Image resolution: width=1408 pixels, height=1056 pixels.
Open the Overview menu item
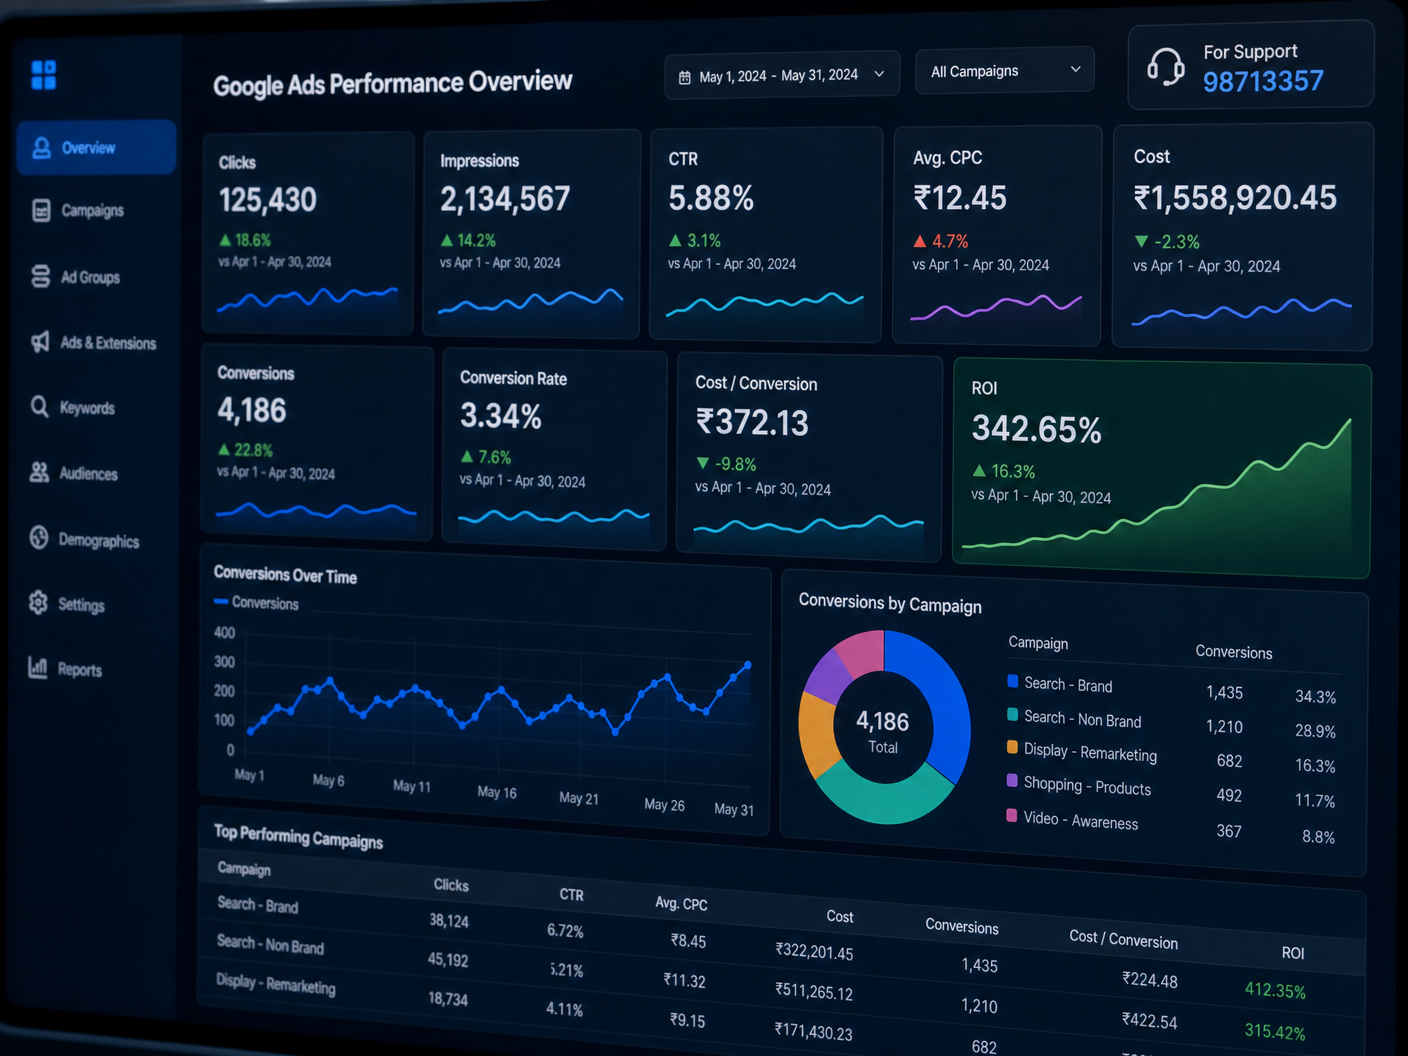pos(96,148)
